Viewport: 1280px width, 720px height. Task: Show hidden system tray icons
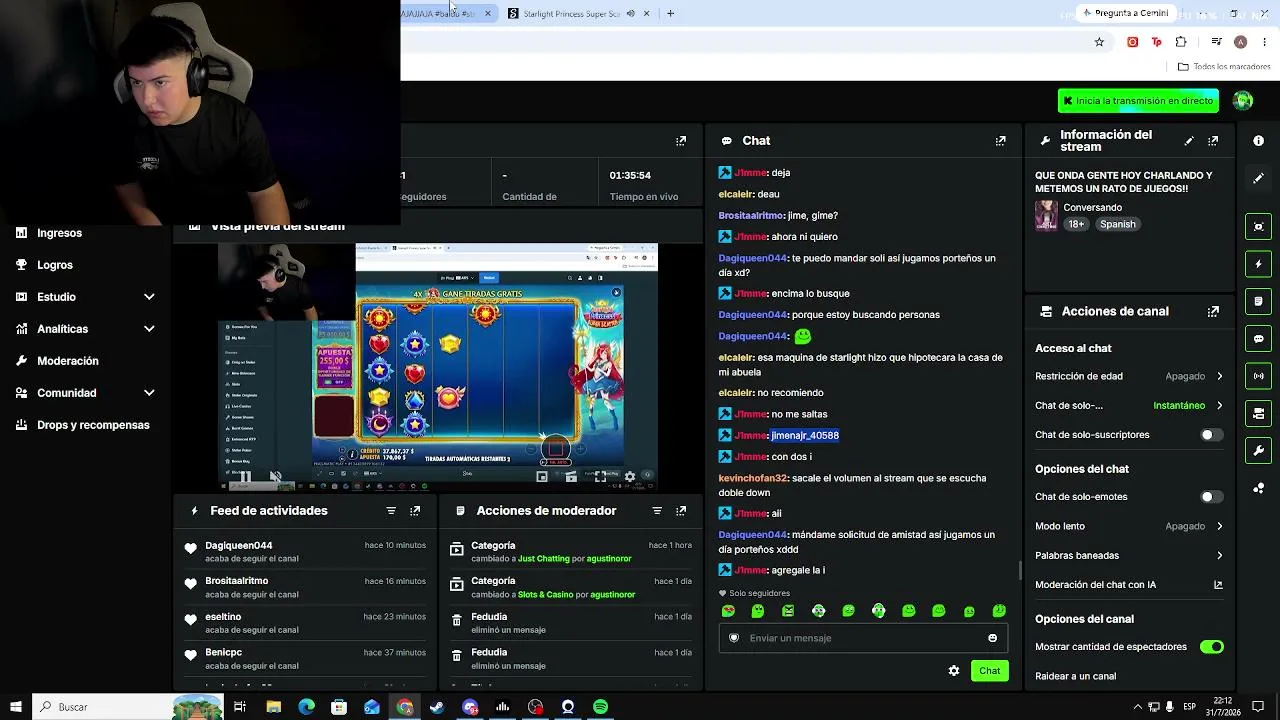1137,707
